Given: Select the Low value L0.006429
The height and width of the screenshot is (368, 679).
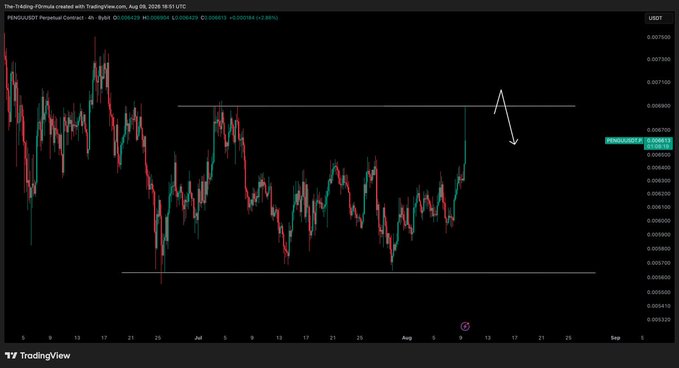Looking at the screenshot, I should (185, 18).
